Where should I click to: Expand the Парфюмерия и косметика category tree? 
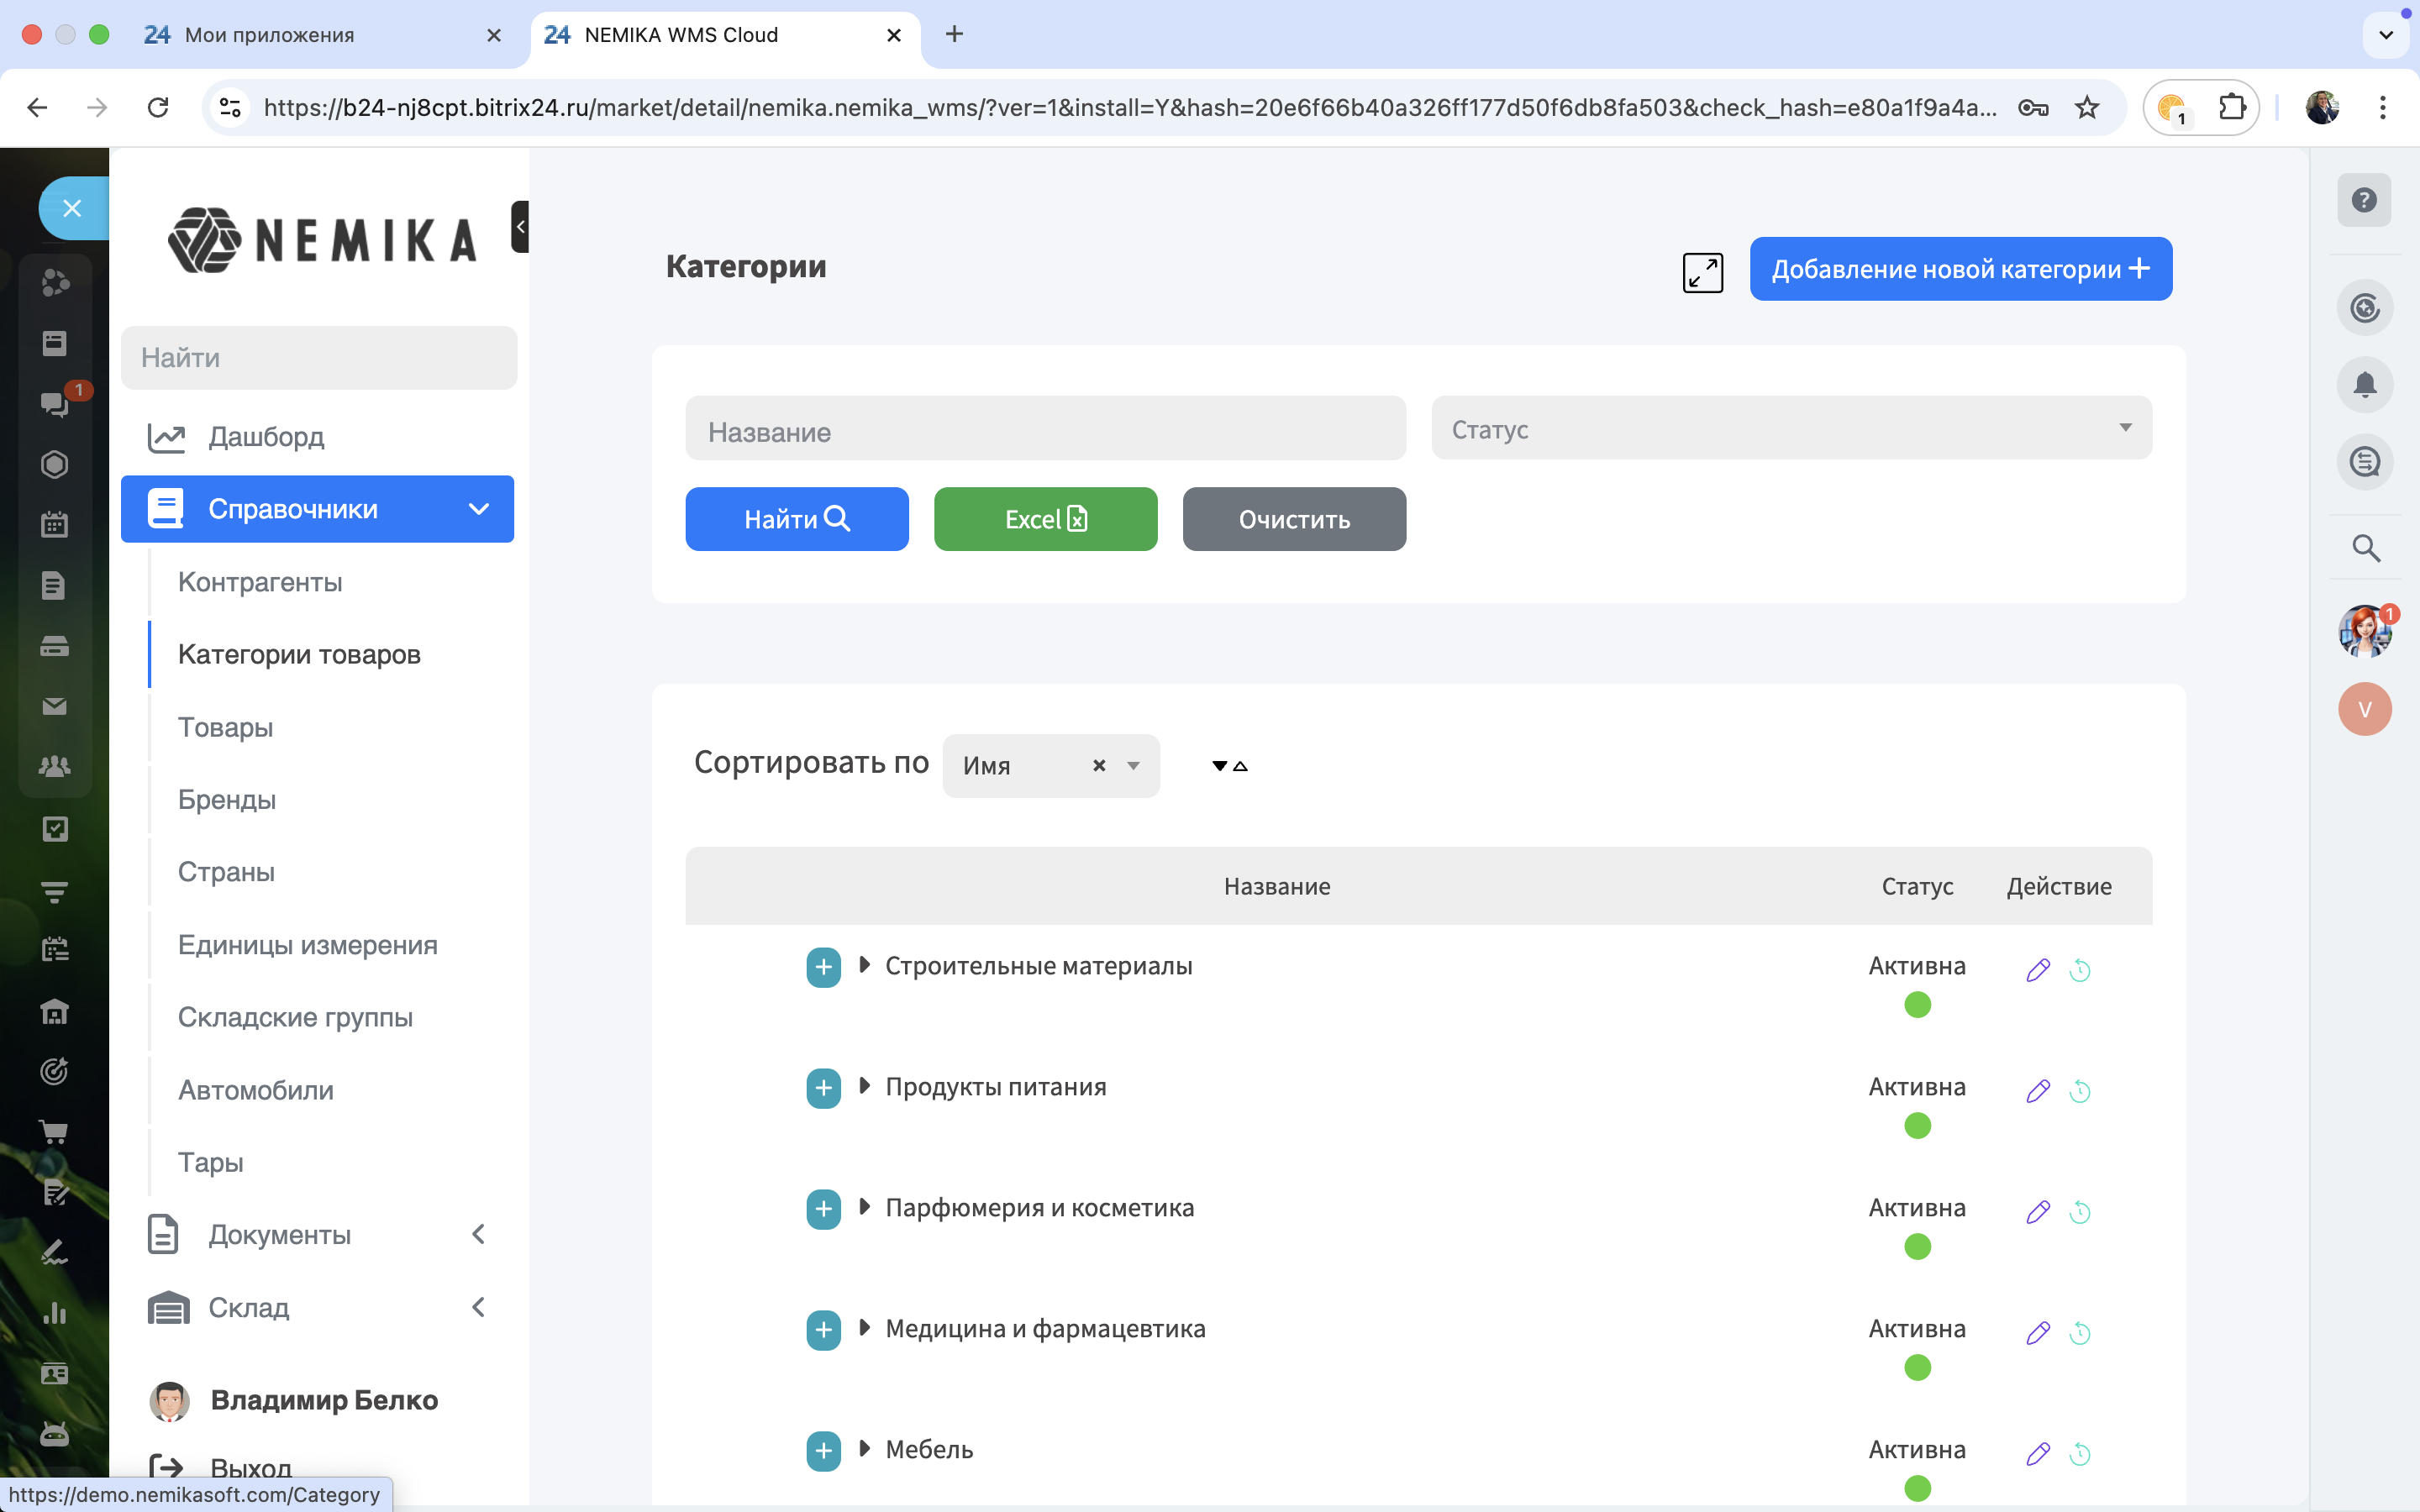[865, 1207]
